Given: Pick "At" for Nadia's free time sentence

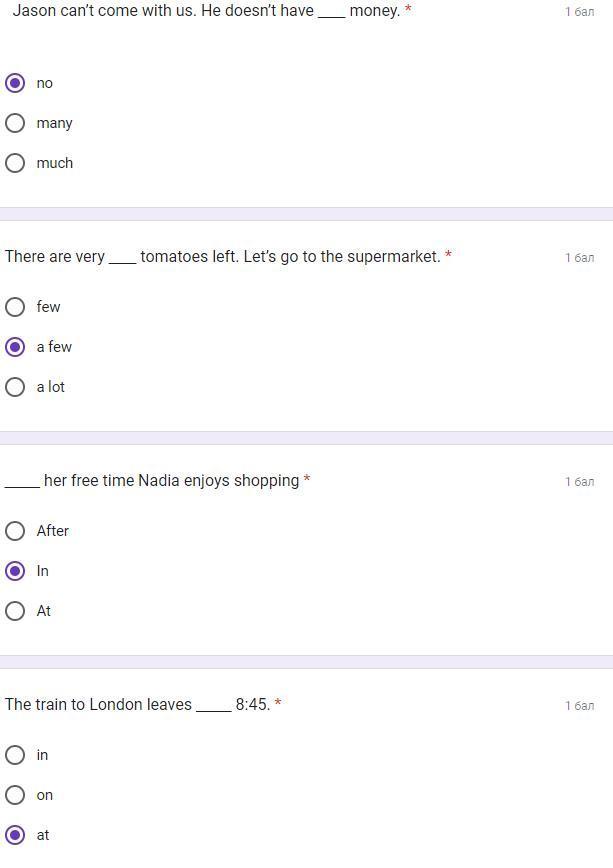Looking at the screenshot, I should click(15, 611).
